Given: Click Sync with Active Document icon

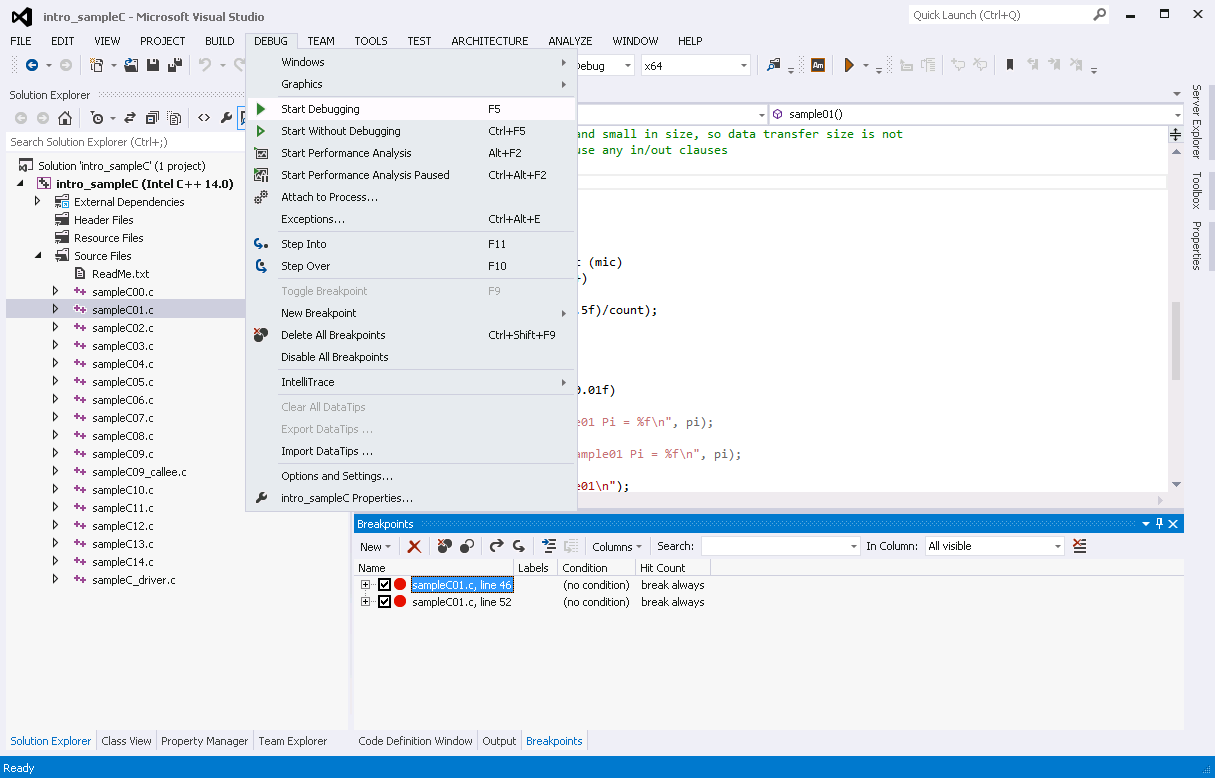Looking at the screenshot, I should 131,118.
